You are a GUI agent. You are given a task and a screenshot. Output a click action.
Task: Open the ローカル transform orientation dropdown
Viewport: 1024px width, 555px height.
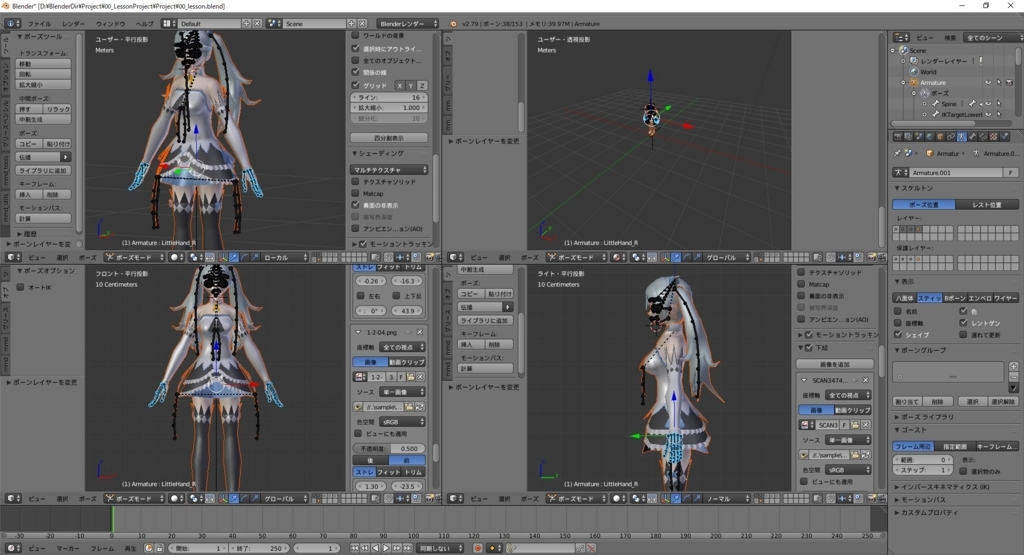point(285,257)
